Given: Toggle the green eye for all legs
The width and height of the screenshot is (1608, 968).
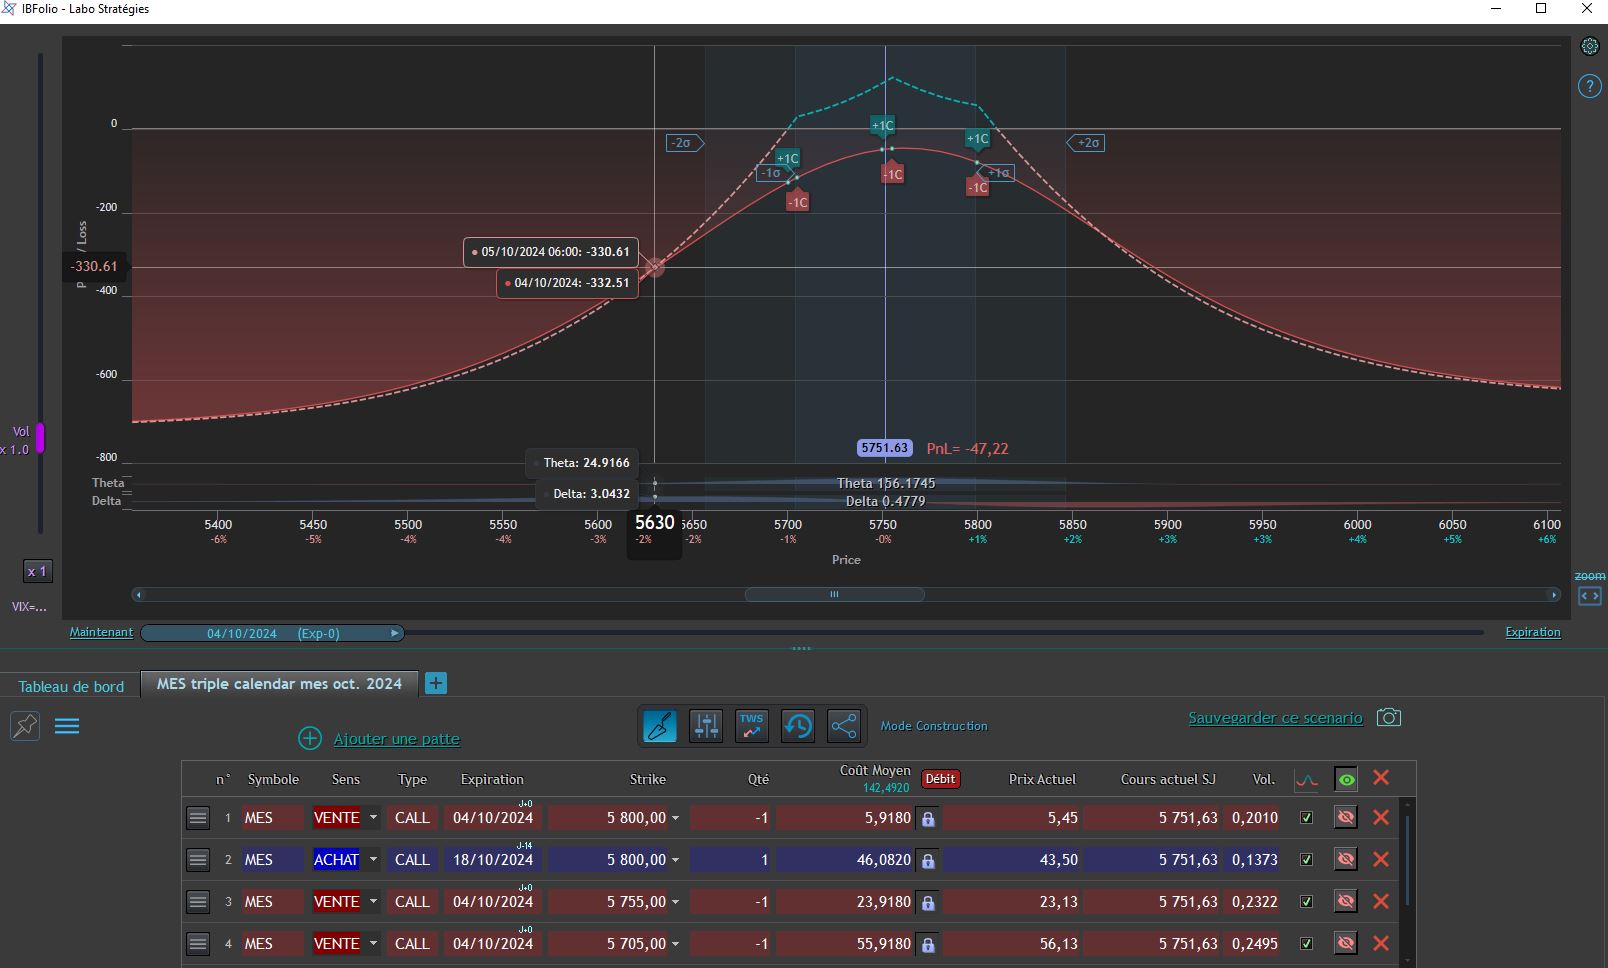Looking at the screenshot, I should [x=1346, y=779].
